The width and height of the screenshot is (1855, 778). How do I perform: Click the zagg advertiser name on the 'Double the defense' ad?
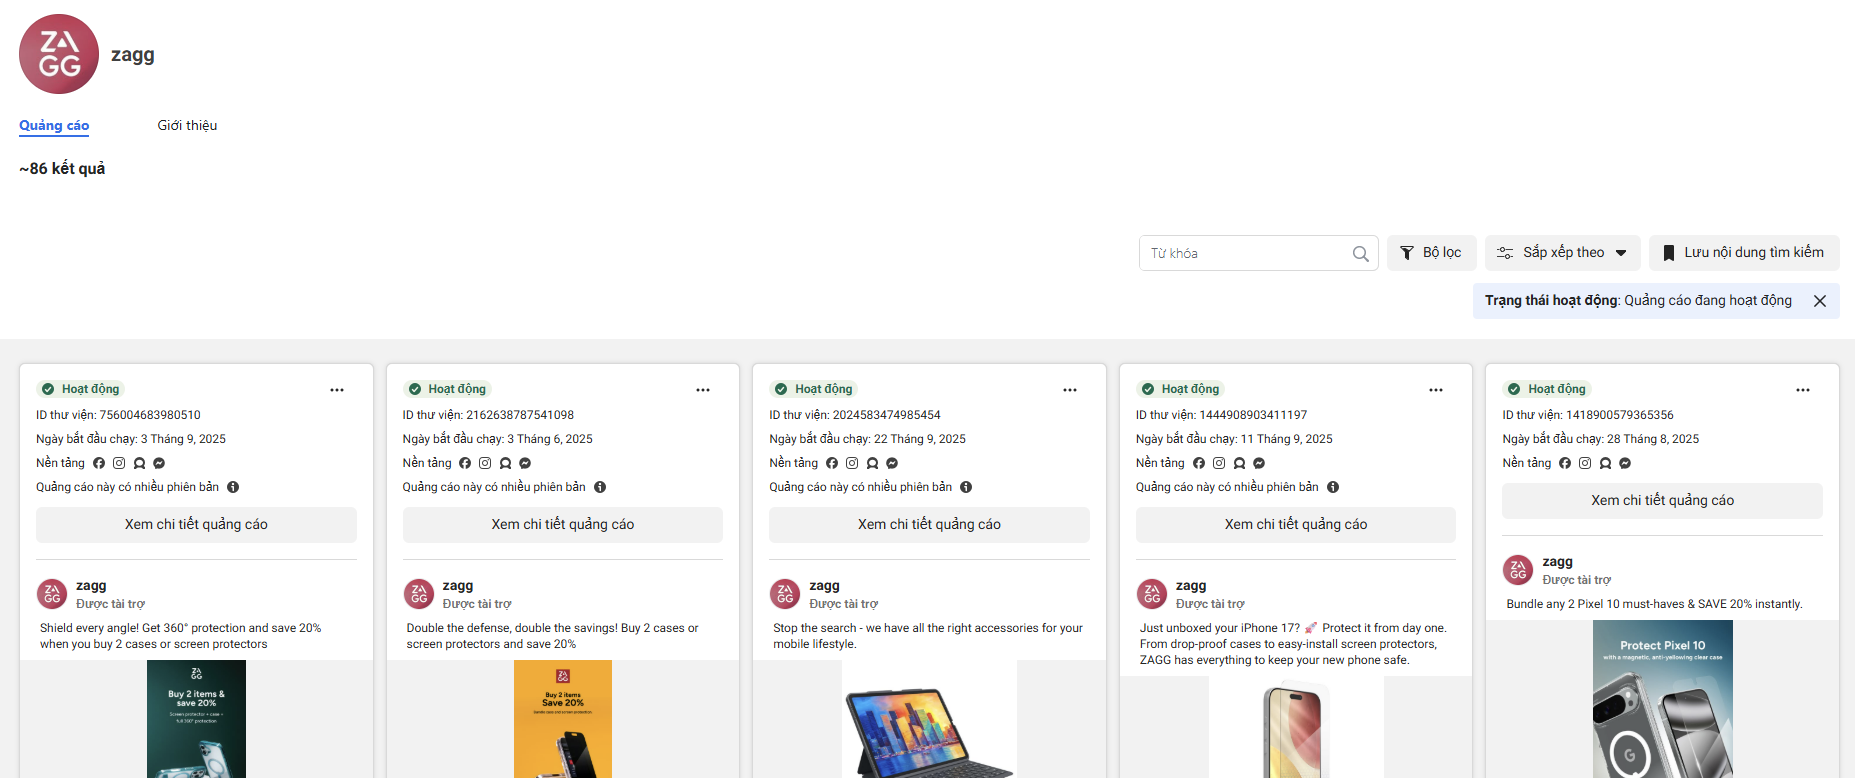coord(458,586)
